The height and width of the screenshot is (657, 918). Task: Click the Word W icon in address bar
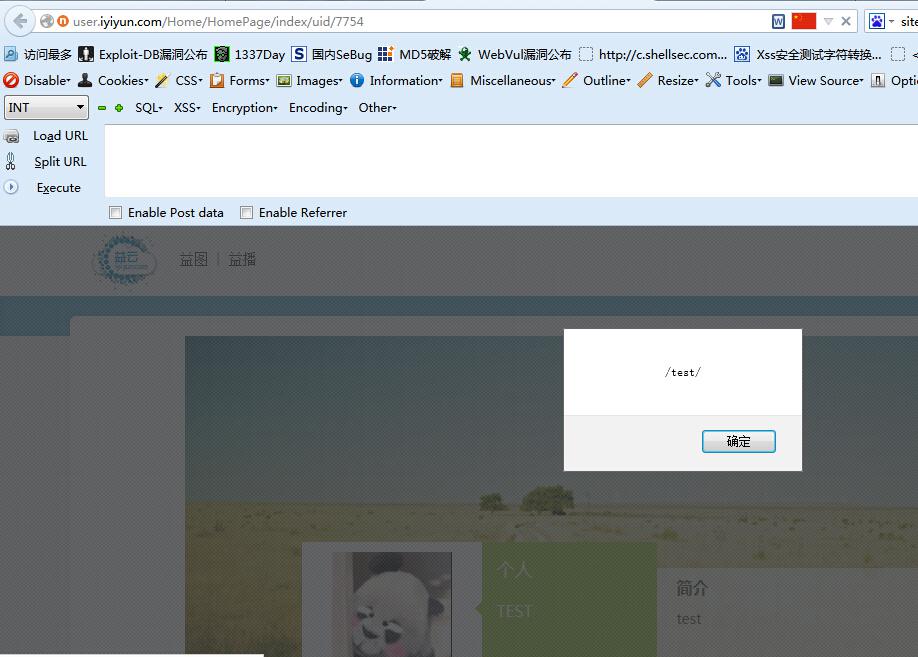778,22
